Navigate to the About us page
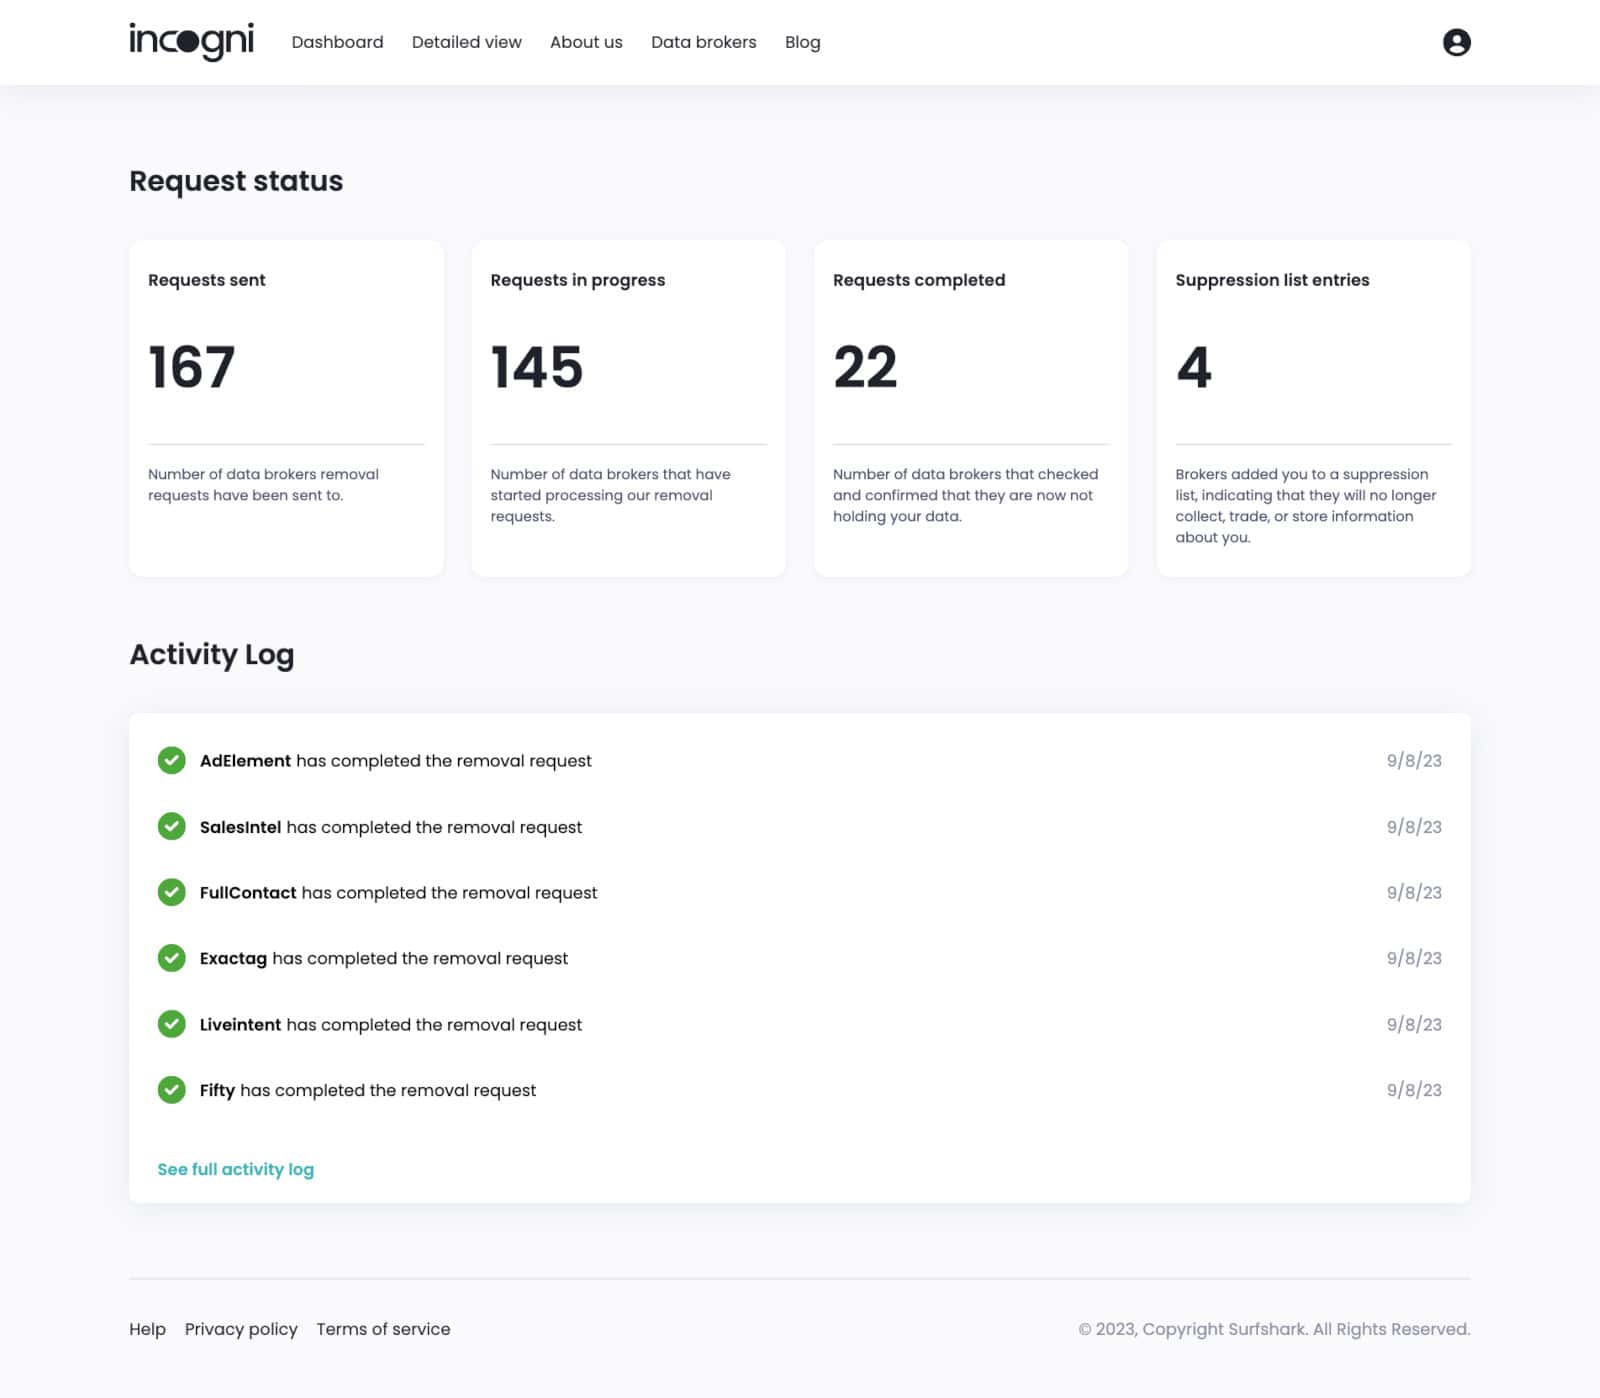 [x=586, y=42]
